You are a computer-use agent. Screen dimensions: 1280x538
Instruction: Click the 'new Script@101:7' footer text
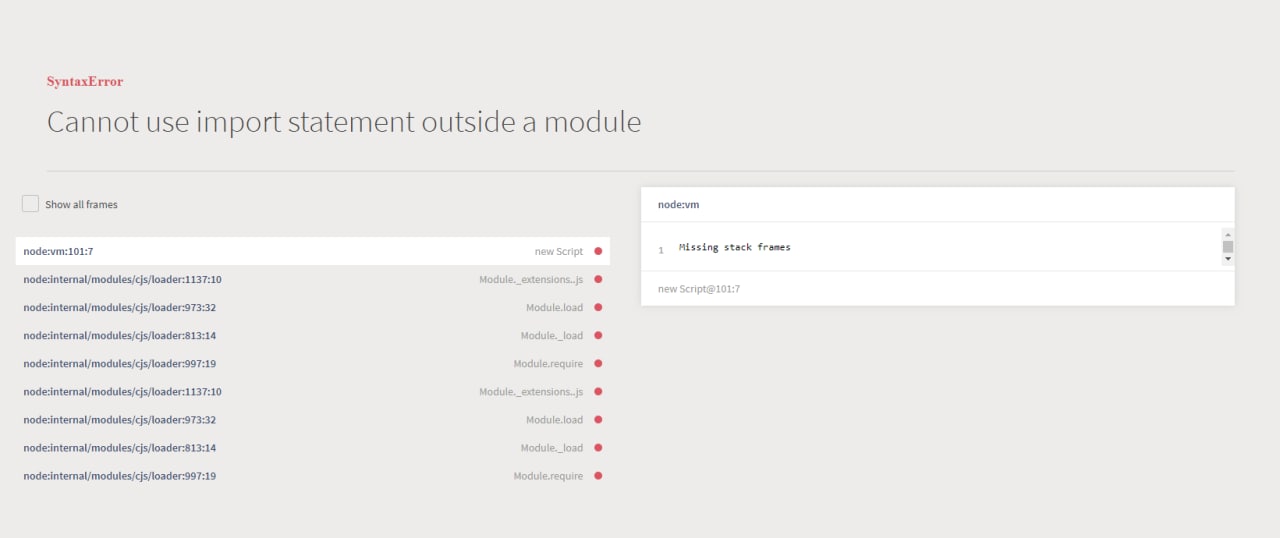(x=699, y=289)
